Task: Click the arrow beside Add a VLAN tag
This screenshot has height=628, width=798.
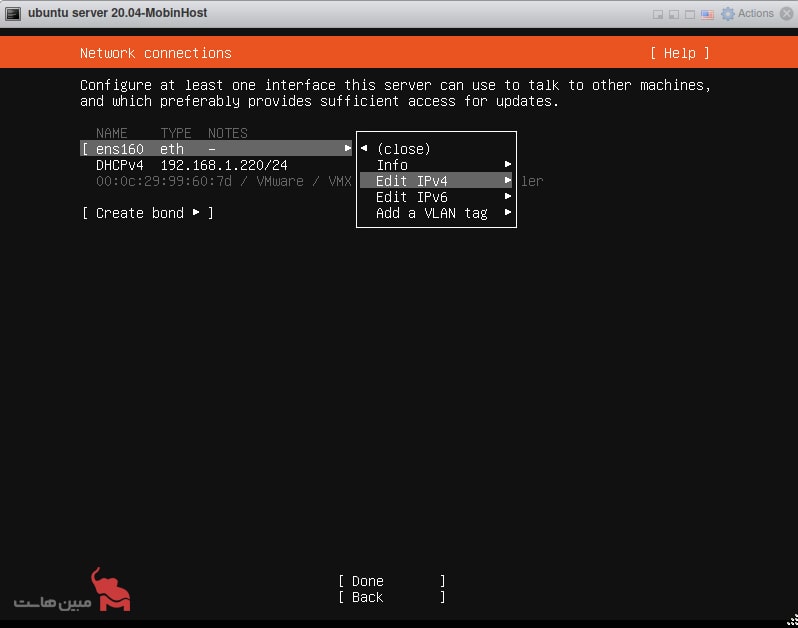Action: point(507,212)
